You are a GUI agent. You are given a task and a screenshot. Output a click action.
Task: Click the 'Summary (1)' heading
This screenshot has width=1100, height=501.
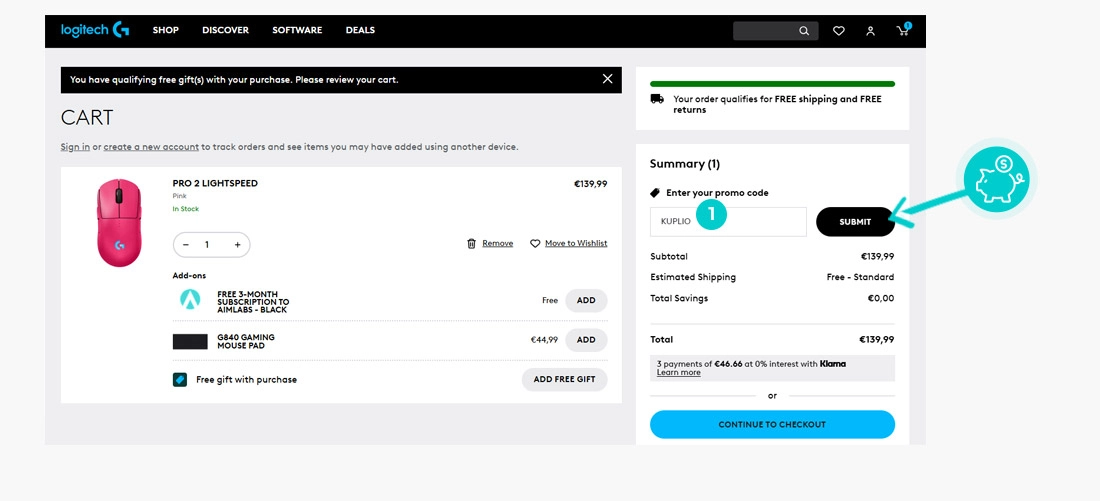[x=685, y=164]
